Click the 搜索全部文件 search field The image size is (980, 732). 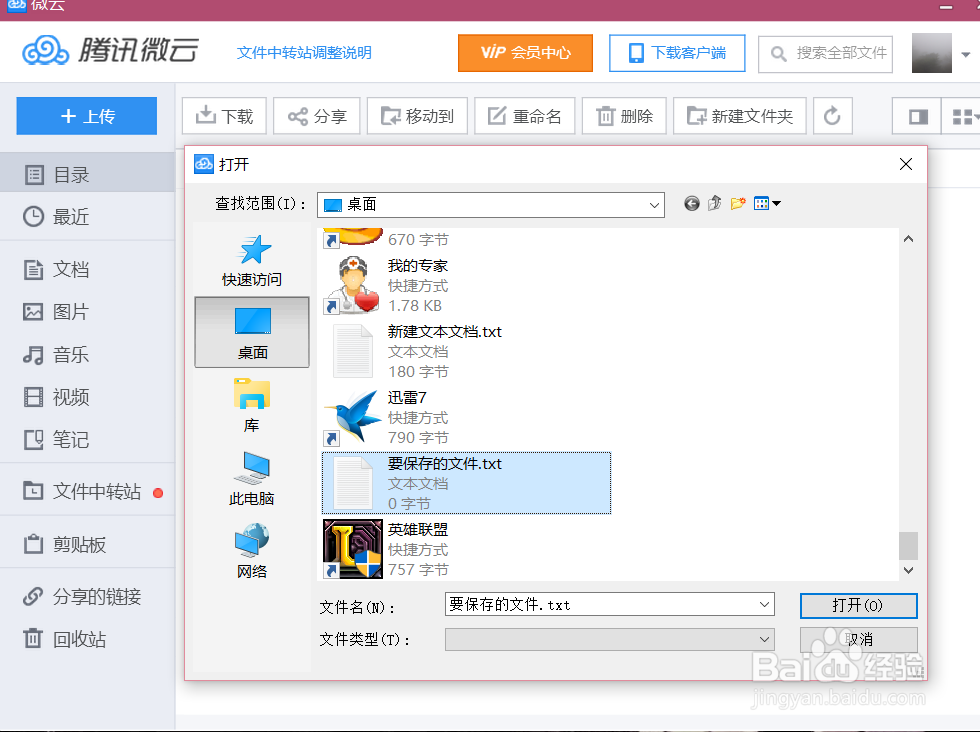825,54
